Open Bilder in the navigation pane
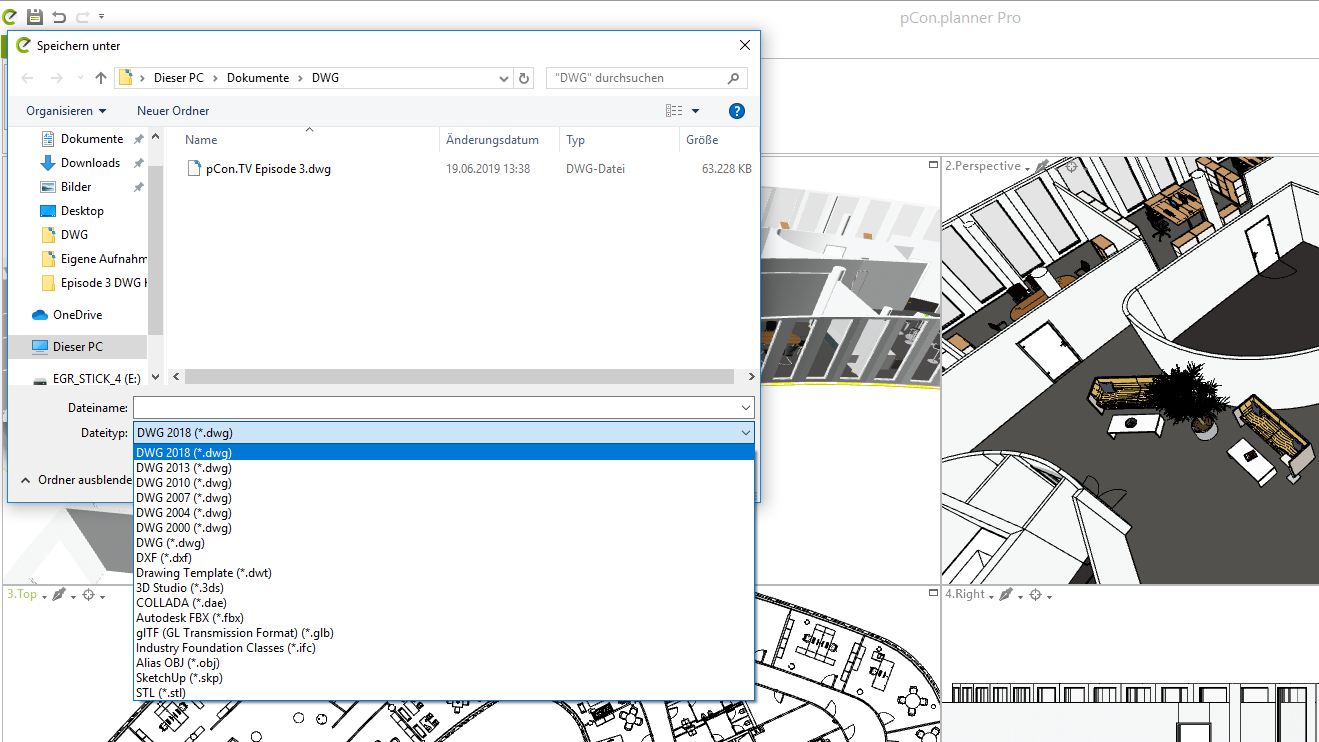The height and width of the screenshot is (742, 1319). (76, 187)
